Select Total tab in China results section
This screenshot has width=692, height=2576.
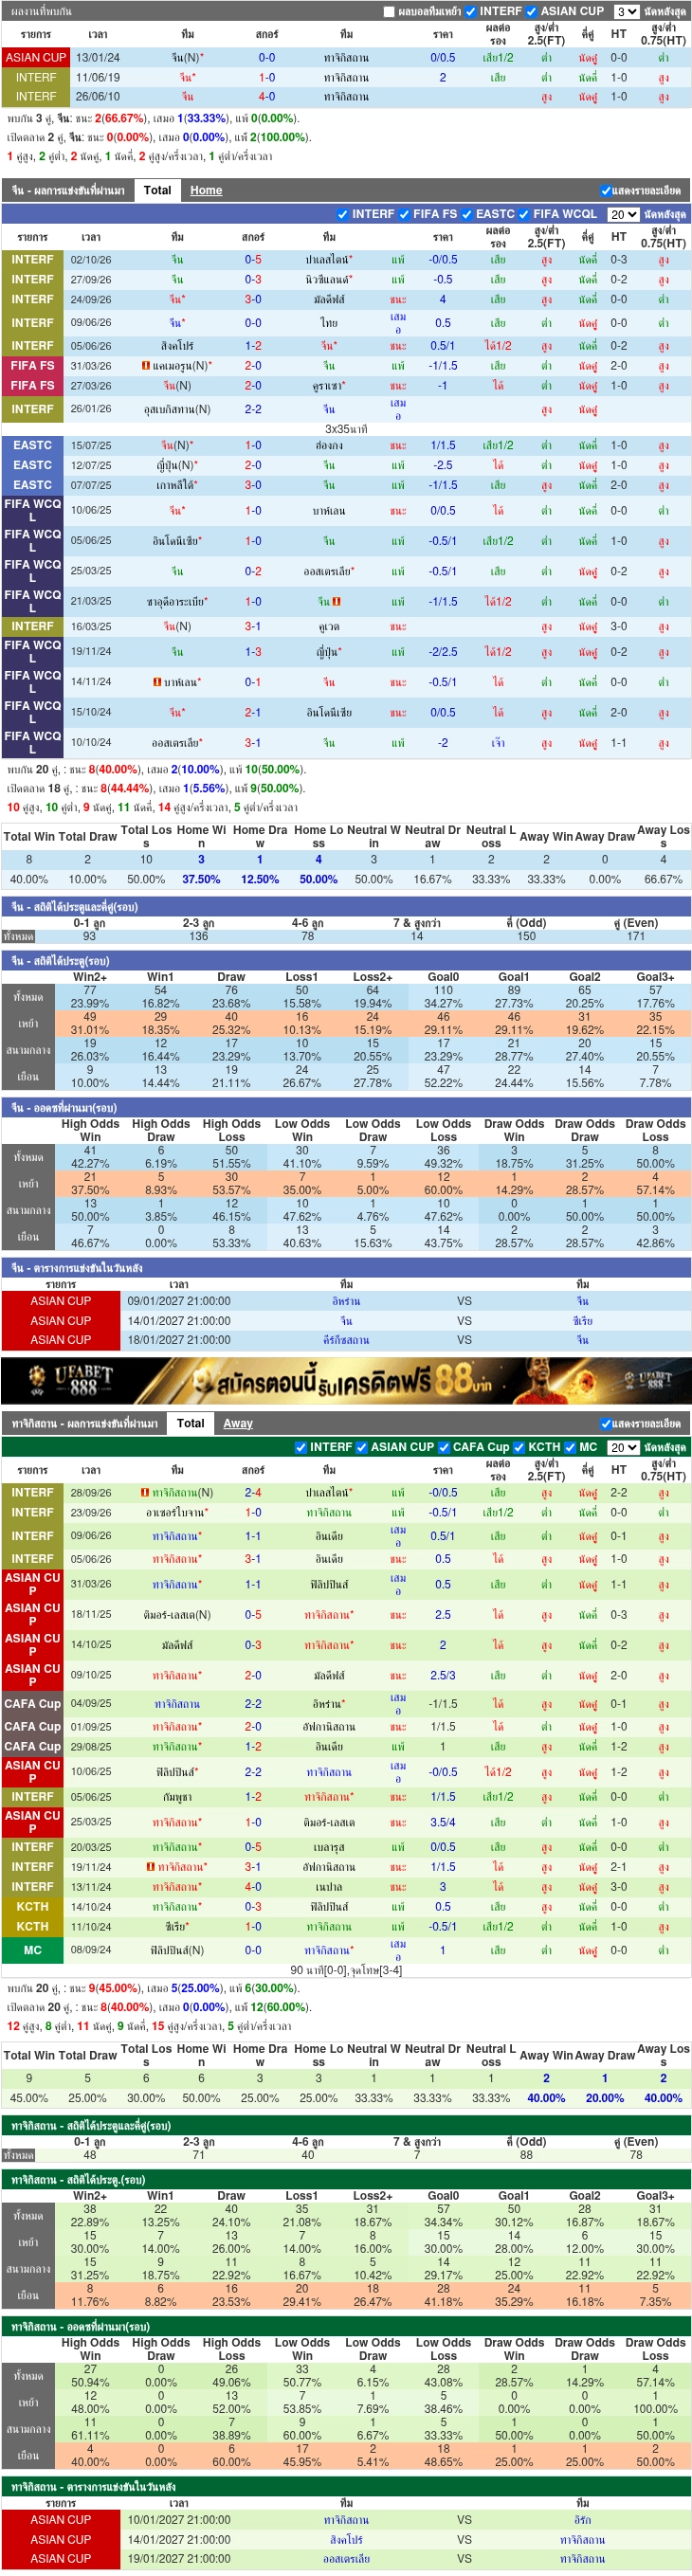point(157,190)
